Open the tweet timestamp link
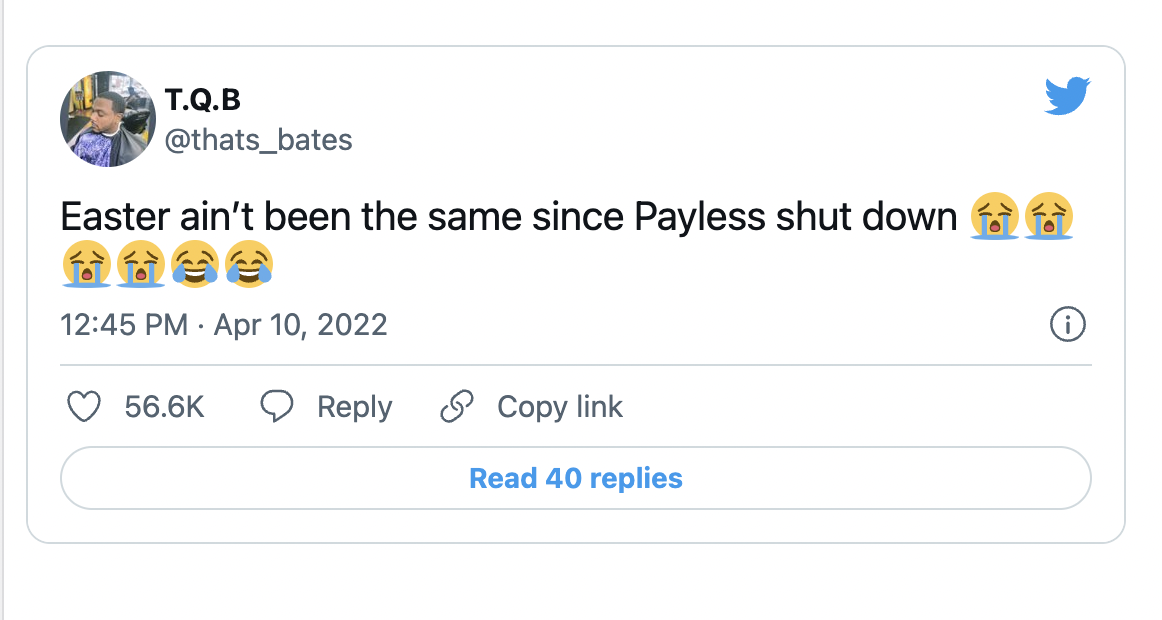This screenshot has height=620, width=1162. [223, 324]
